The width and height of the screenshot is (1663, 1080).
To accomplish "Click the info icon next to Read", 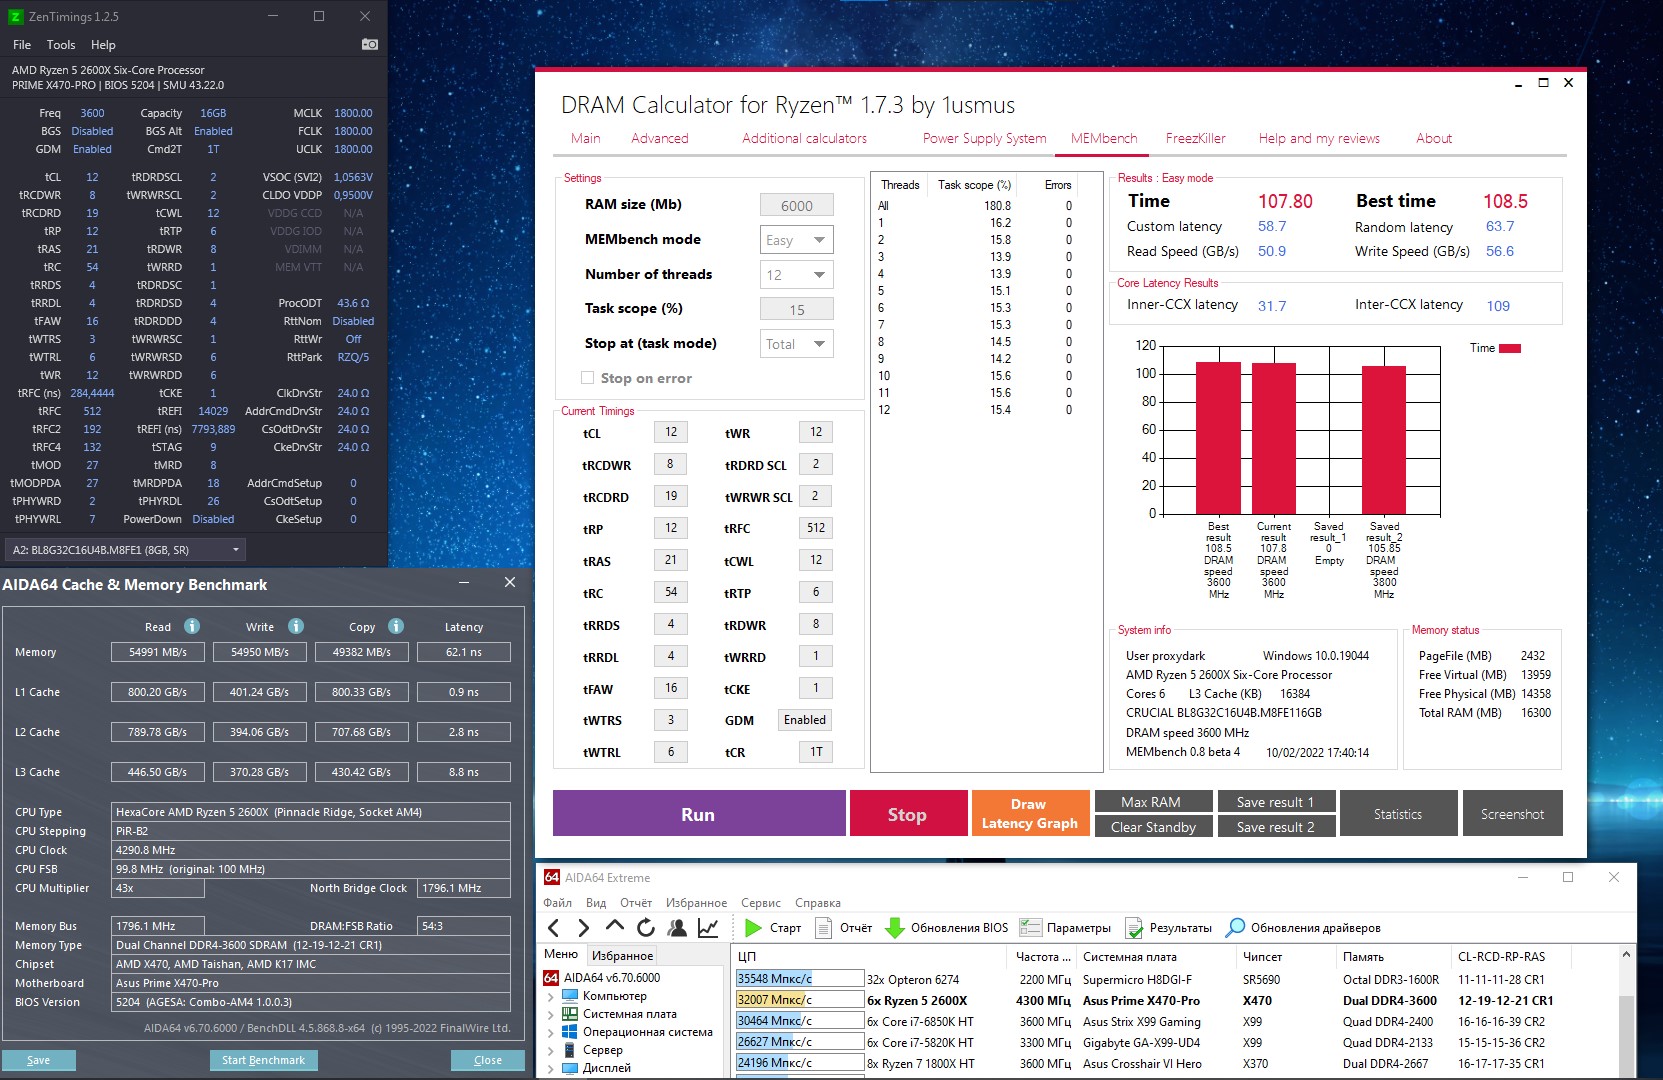I will point(192,626).
